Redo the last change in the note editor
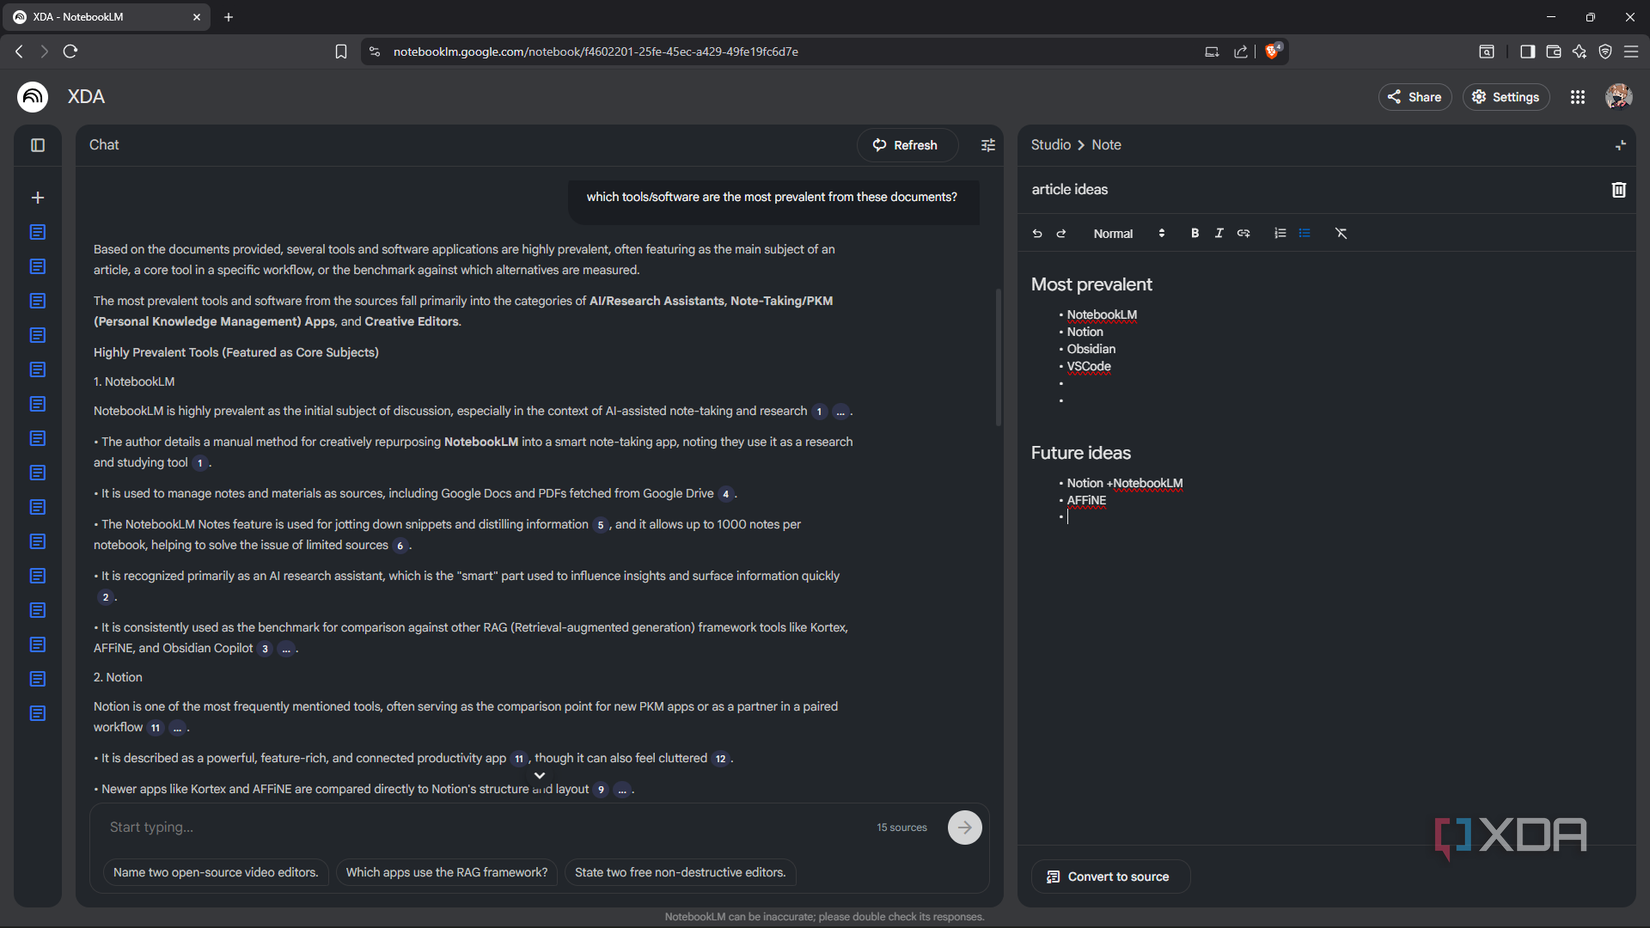The image size is (1650, 928). point(1061,233)
